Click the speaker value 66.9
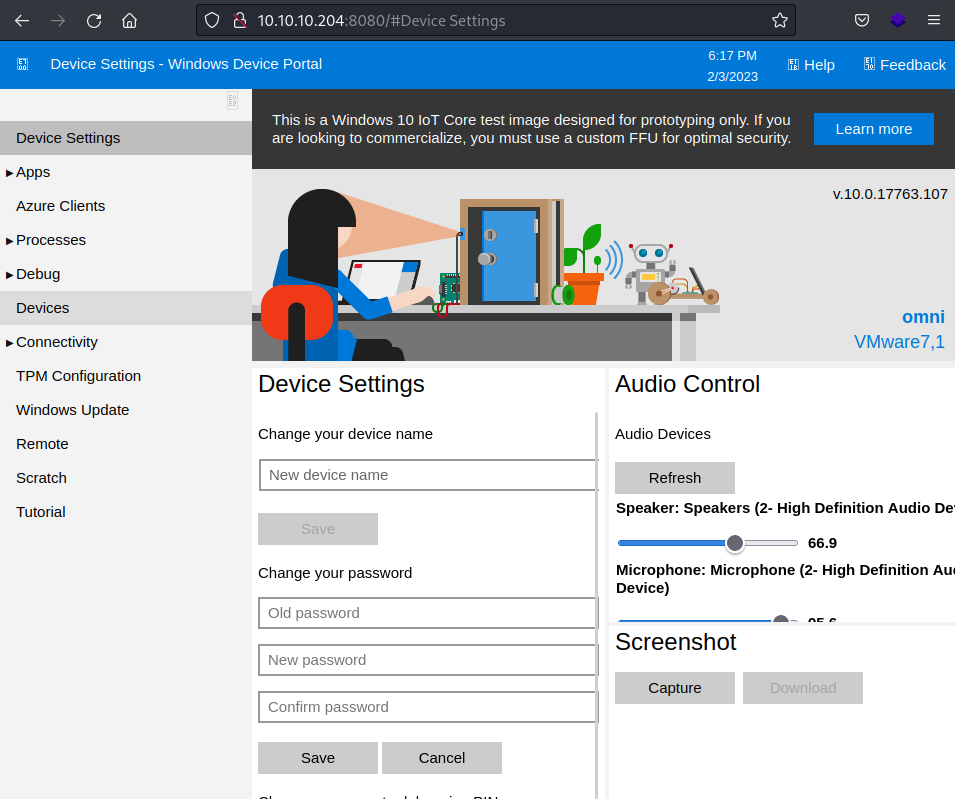This screenshot has width=955, height=799. pyautogui.click(x=822, y=543)
